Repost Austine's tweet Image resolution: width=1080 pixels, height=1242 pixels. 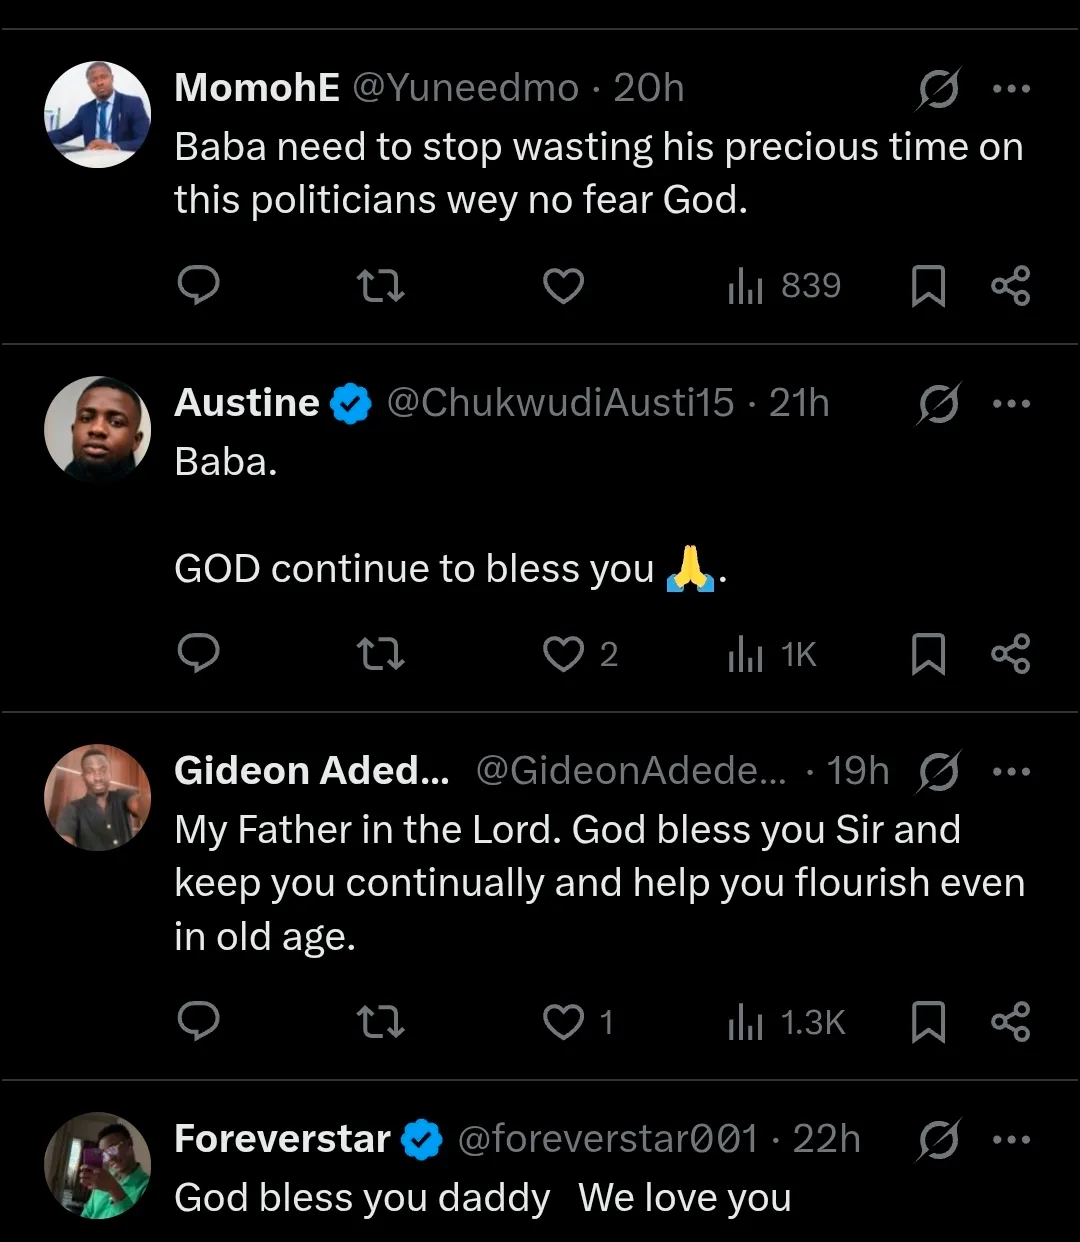[381, 654]
